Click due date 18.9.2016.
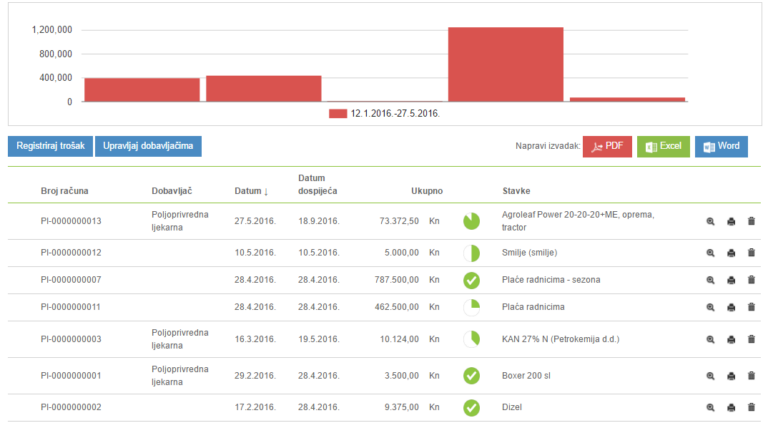The width and height of the screenshot is (768, 423). (319, 221)
